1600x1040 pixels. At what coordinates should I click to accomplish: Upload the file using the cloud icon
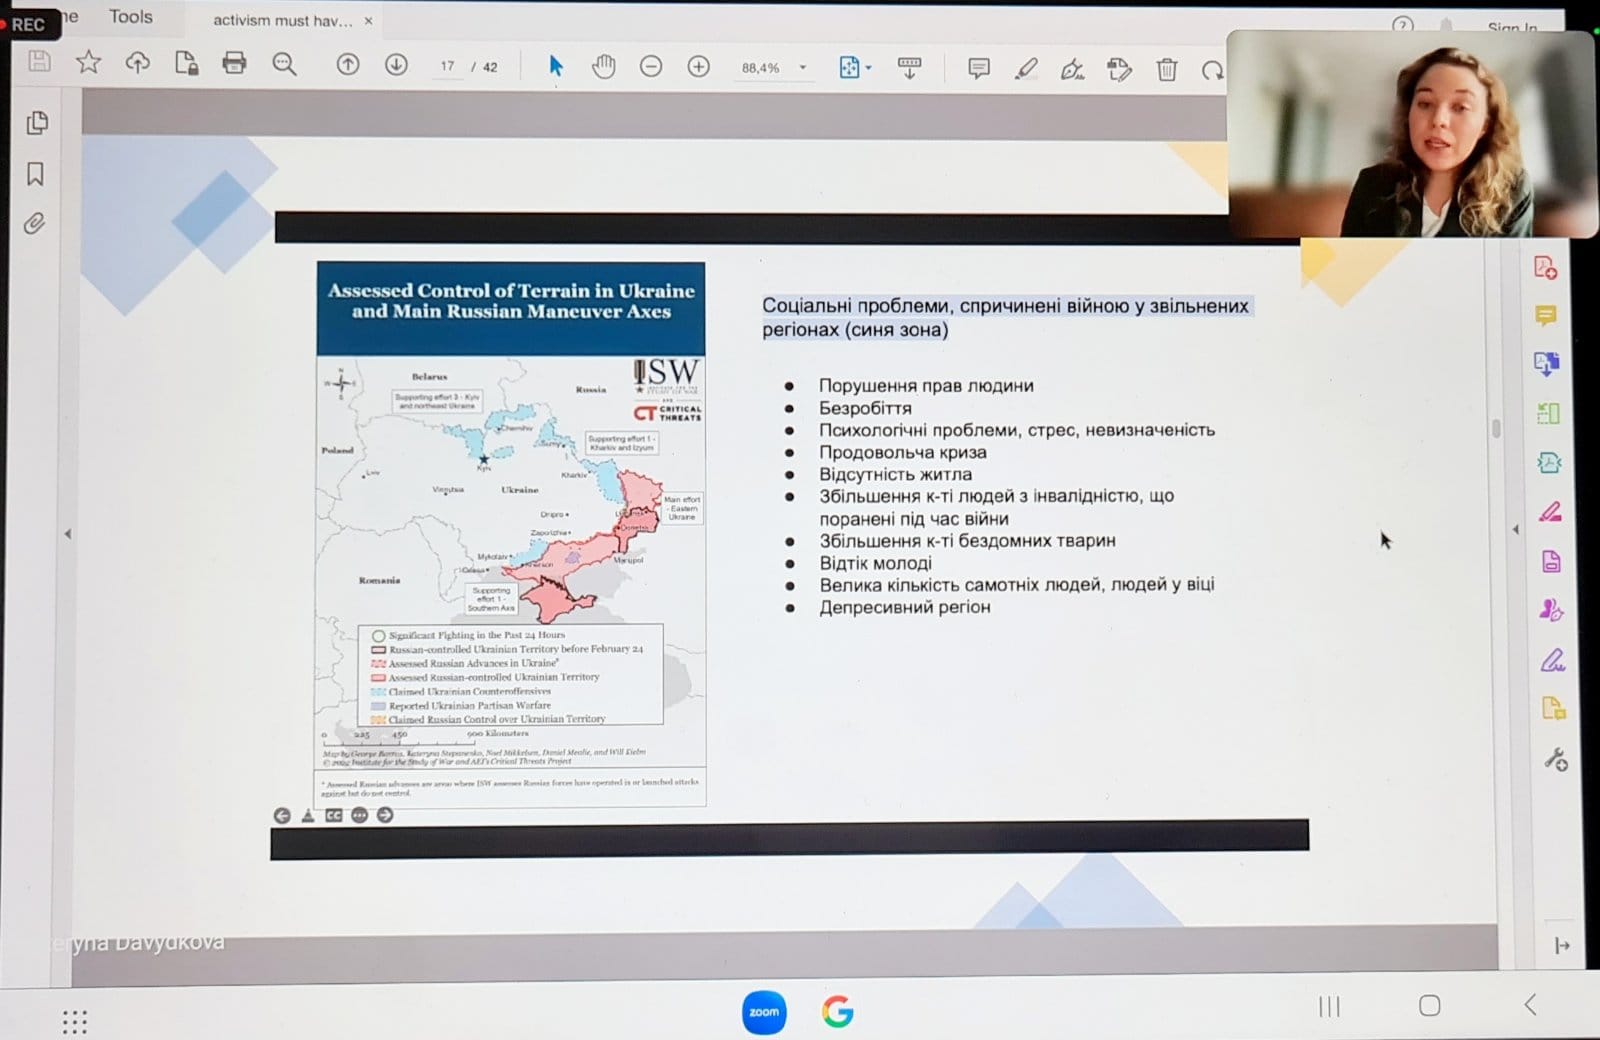point(137,63)
